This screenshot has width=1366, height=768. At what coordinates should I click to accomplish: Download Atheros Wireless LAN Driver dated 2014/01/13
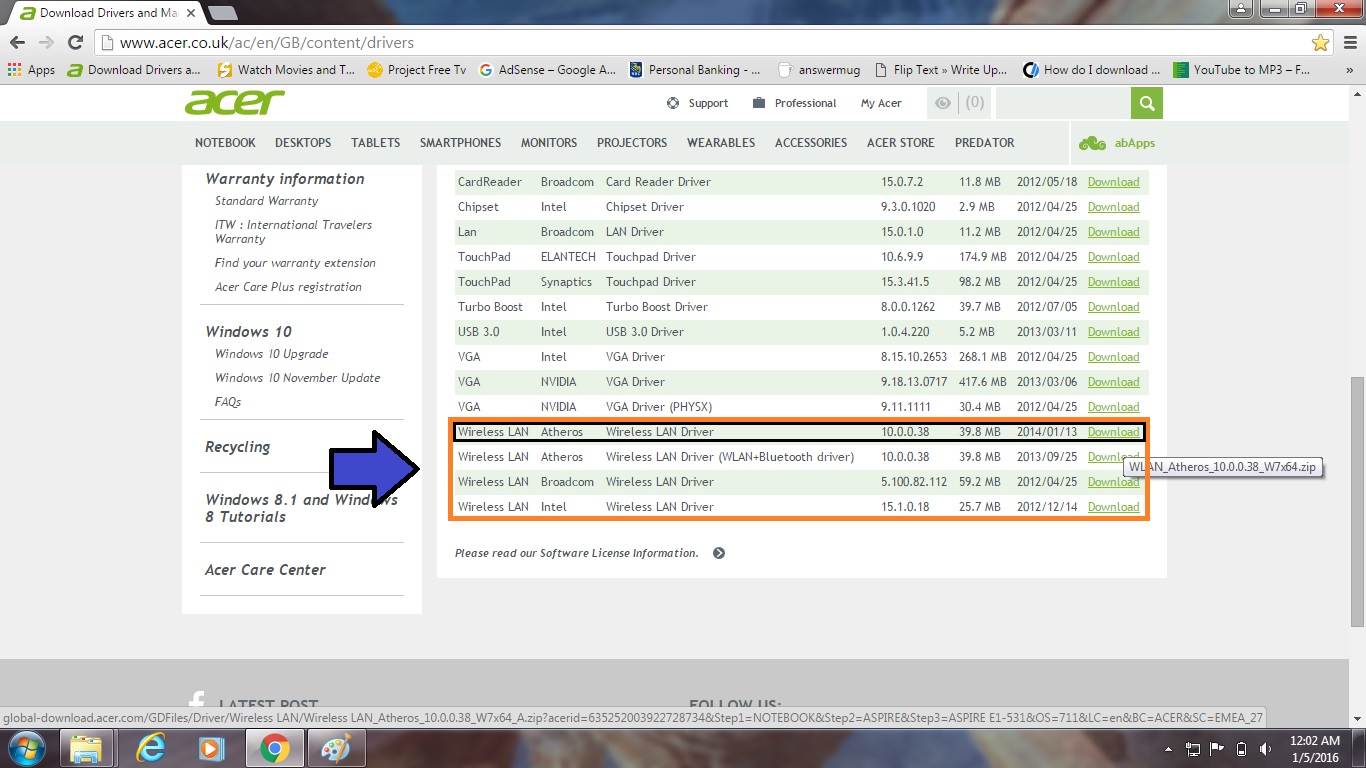click(x=1113, y=432)
